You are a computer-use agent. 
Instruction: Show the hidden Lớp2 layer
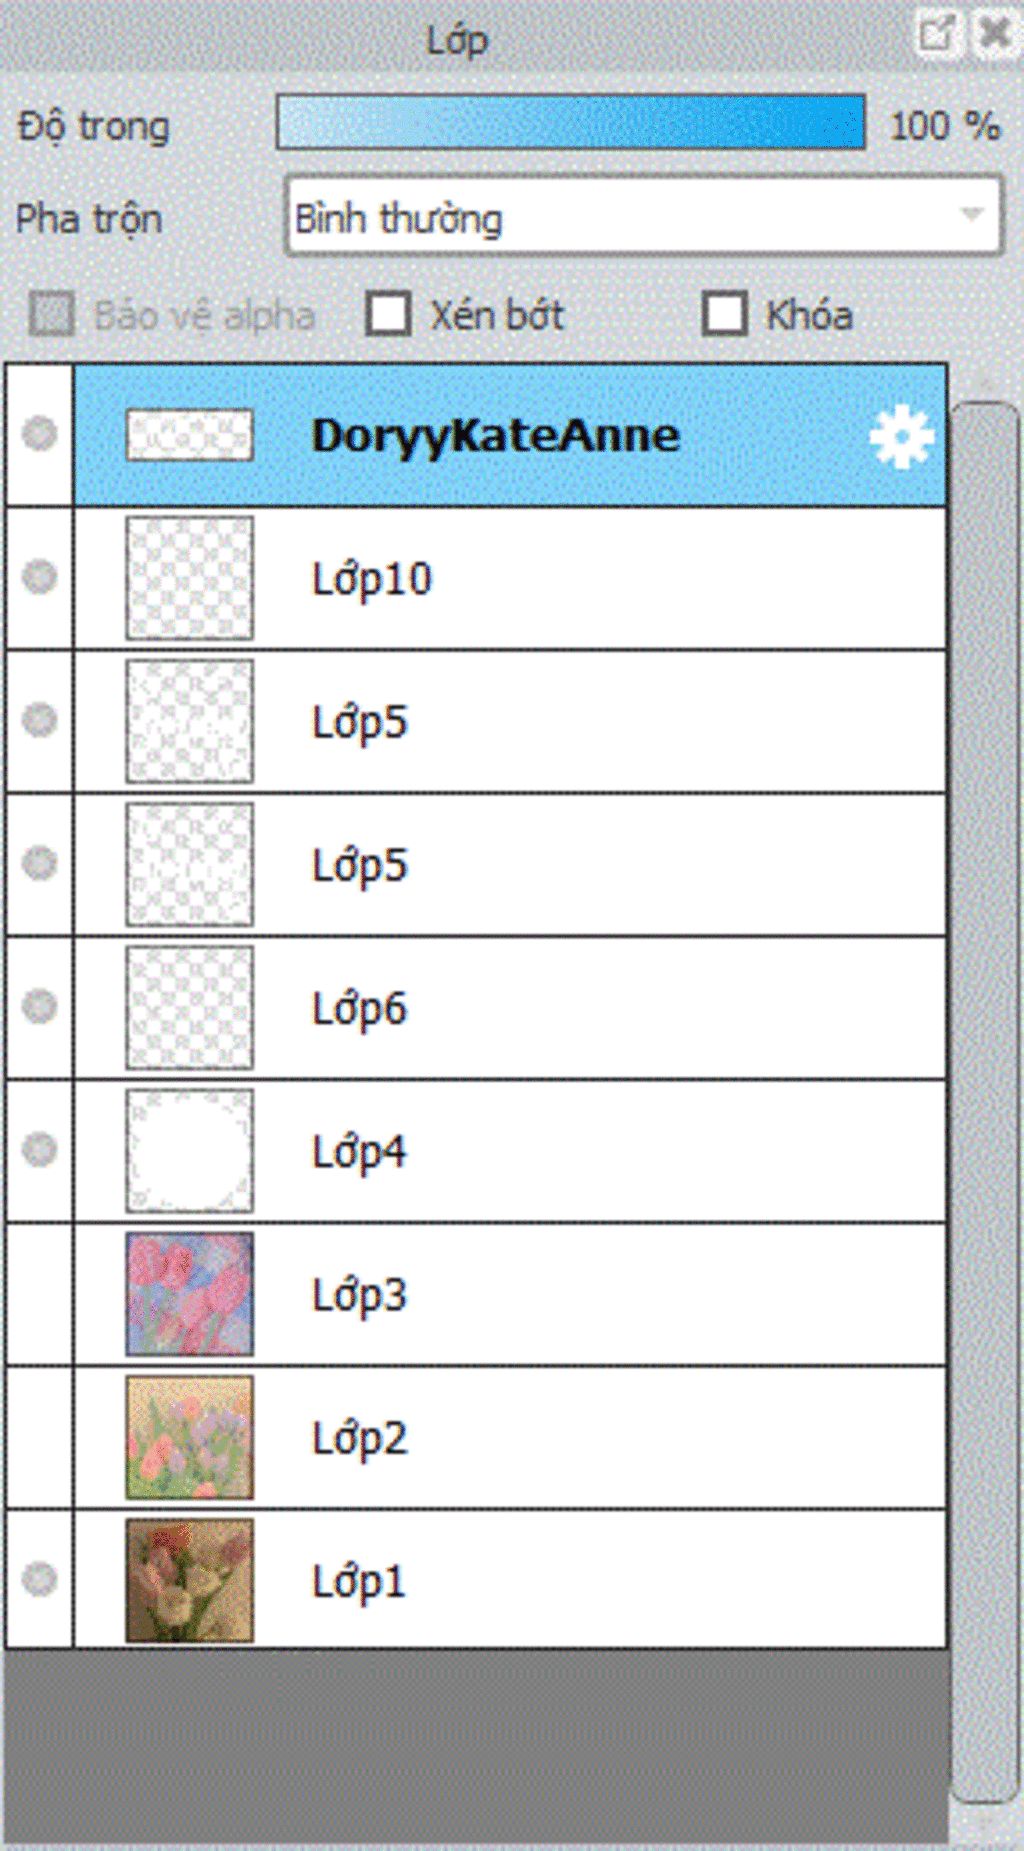pos(39,1437)
